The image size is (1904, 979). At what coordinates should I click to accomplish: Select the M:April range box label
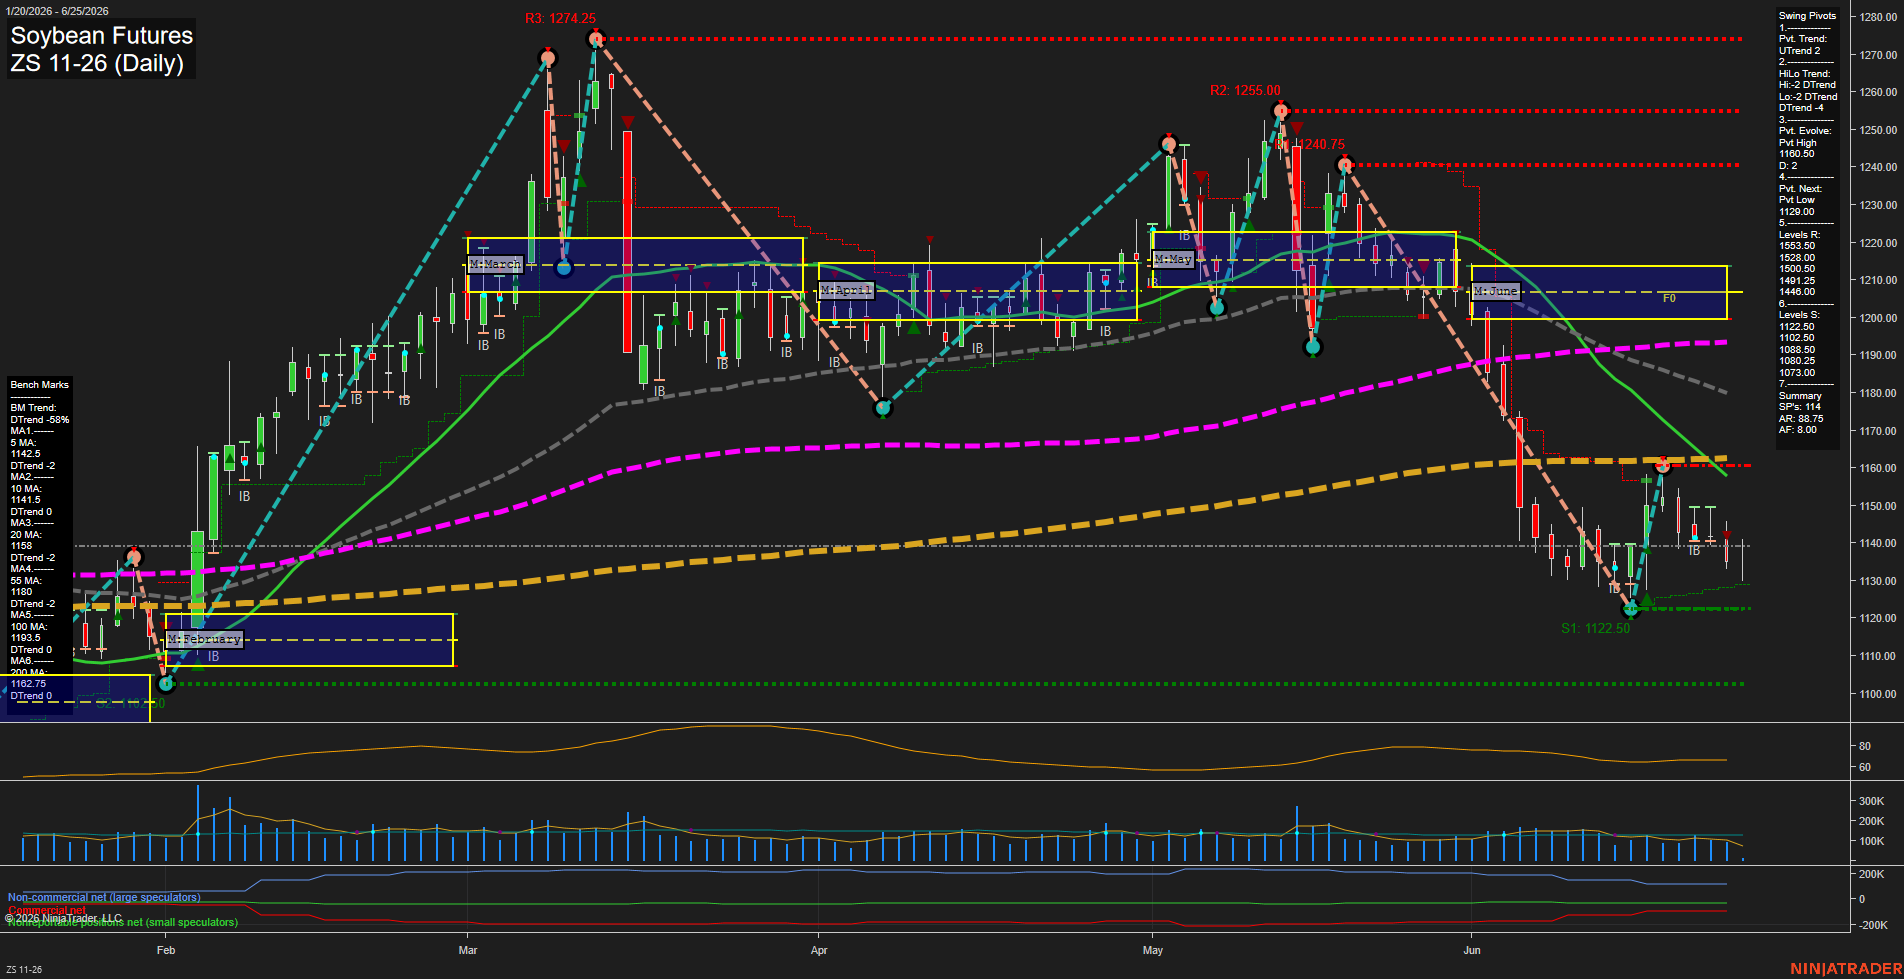tap(846, 290)
